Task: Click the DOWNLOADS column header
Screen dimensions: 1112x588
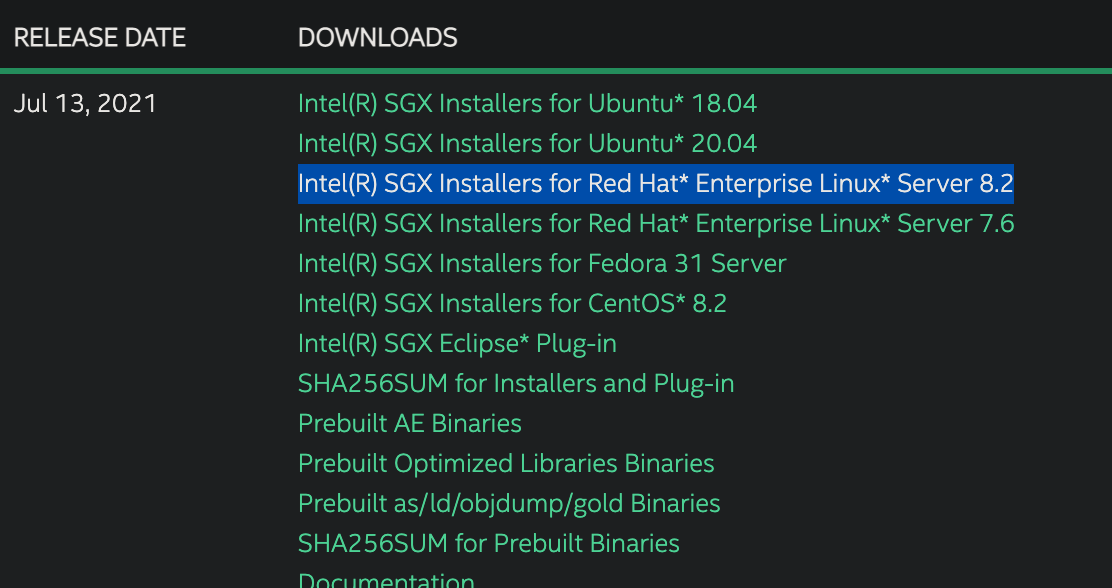Action: coord(377,37)
